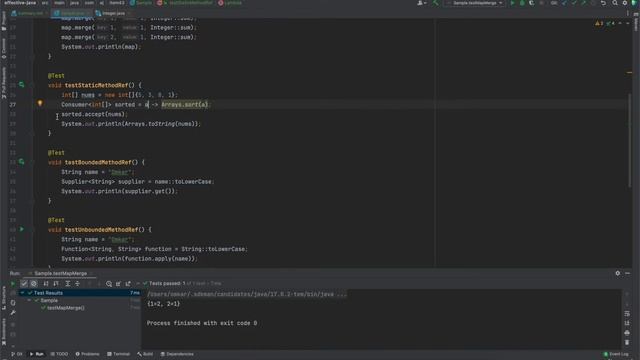Click the Build hammer icon in top toolbar
This screenshot has width=640, height=360.
[436, 3]
